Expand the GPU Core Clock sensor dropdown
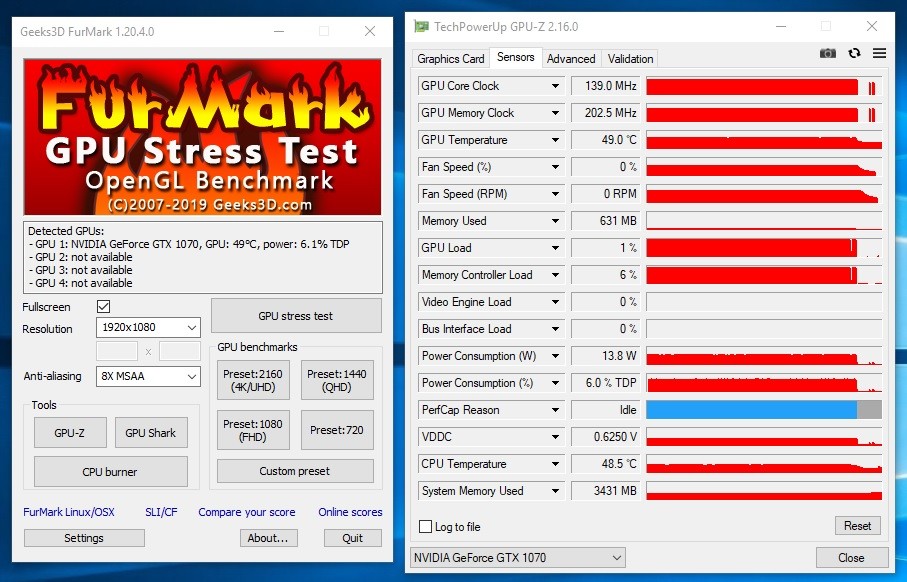Screen dimensions: 907x582 point(555,86)
